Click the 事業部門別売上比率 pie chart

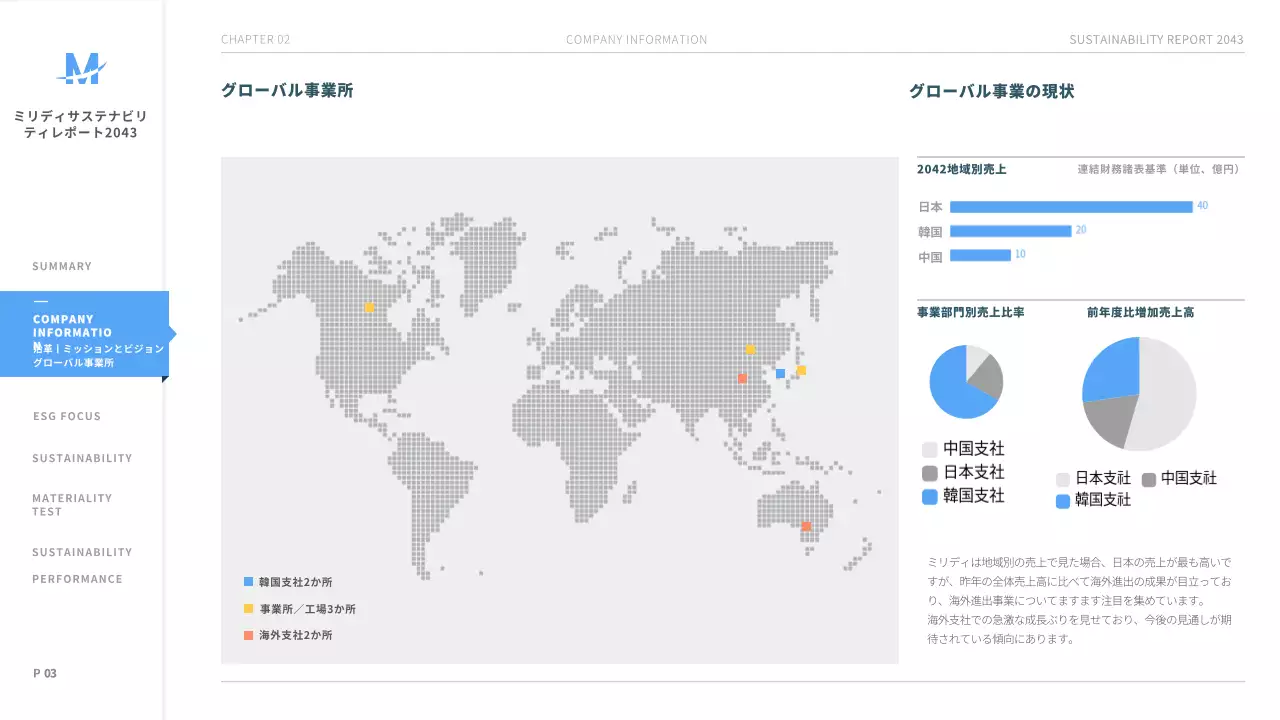click(x=966, y=381)
